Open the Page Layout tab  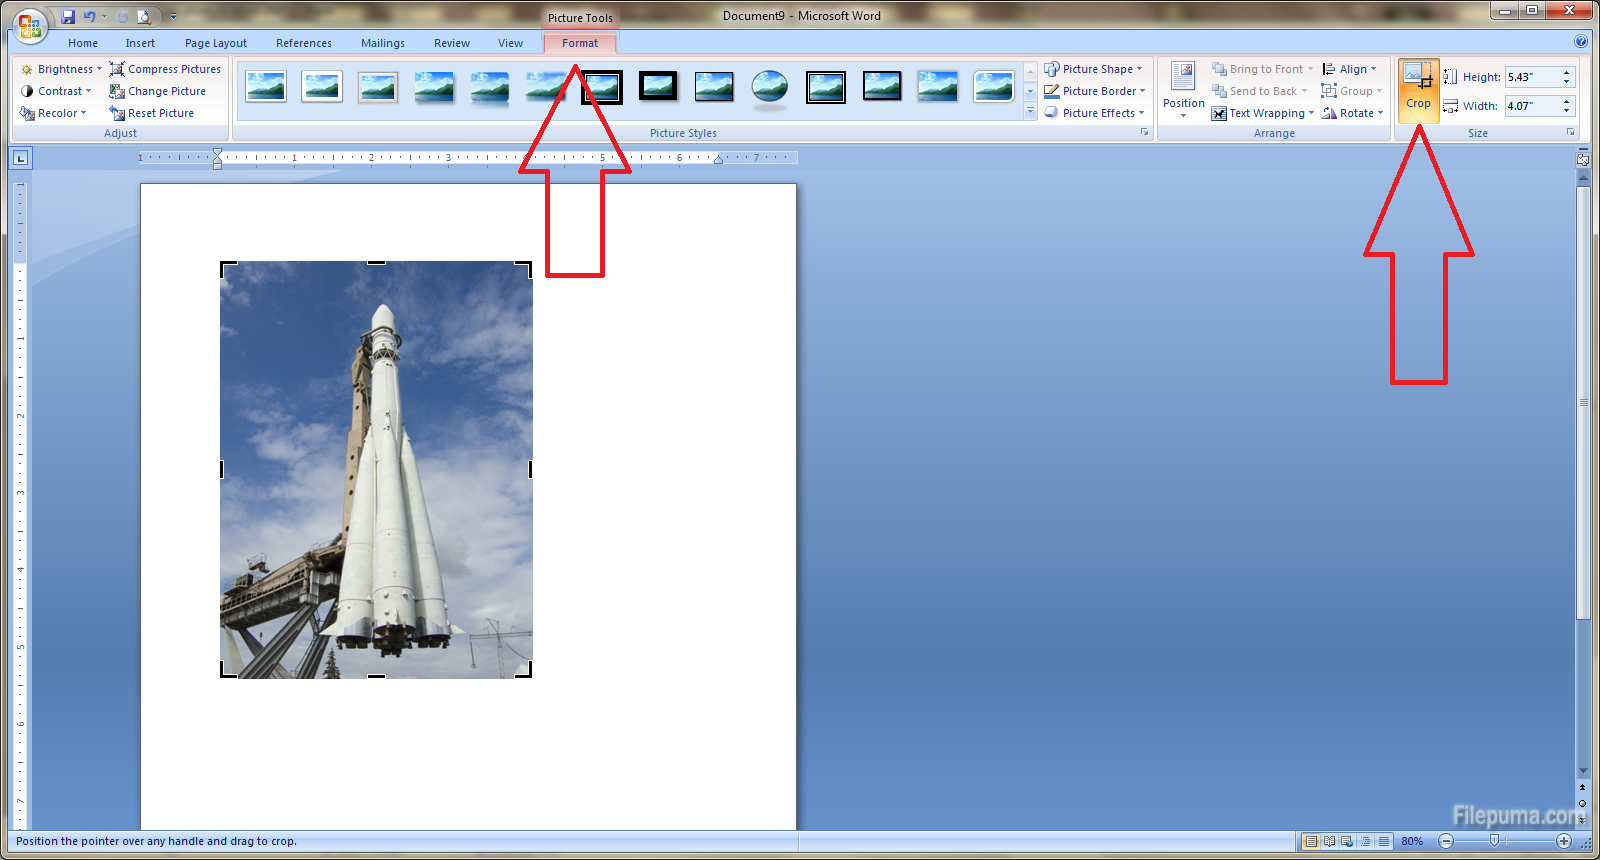click(216, 43)
